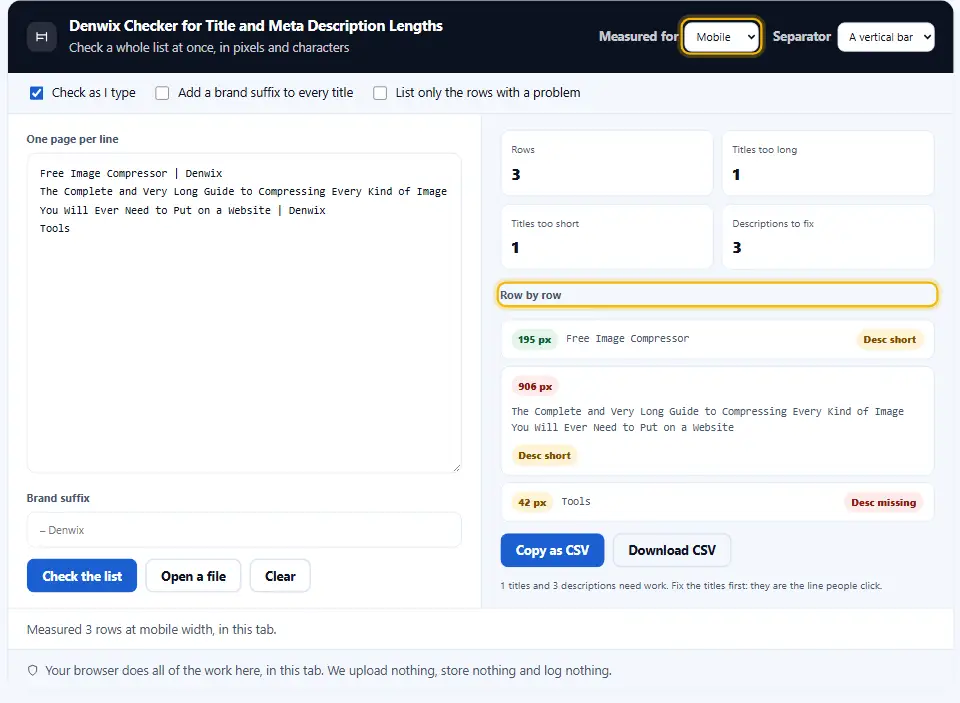This screenshot has width=960, height=703.
Task: Click the Open a file button
Action: [x=193, y=576]
